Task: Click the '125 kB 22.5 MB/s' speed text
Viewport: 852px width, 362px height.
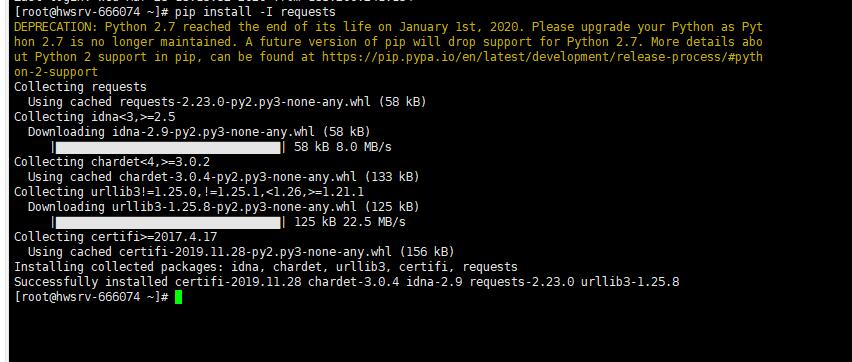Action: coord(349,222)
